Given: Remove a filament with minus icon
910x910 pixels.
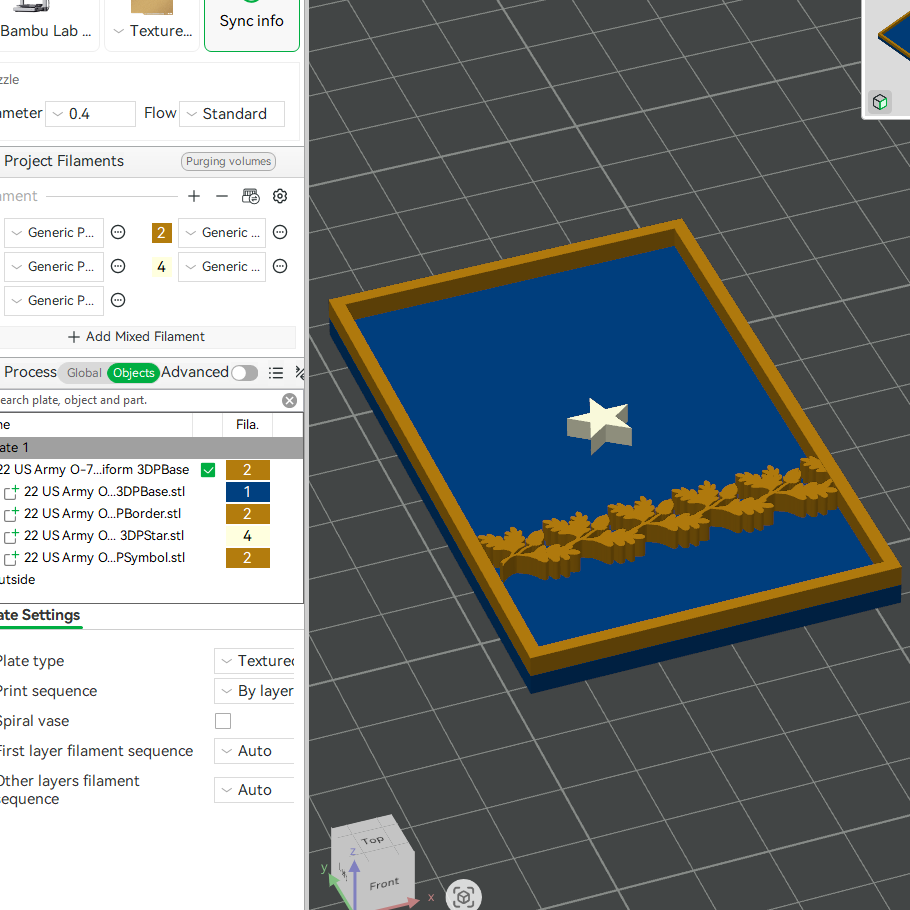Looking at the screenshot, I should point(222,196).
